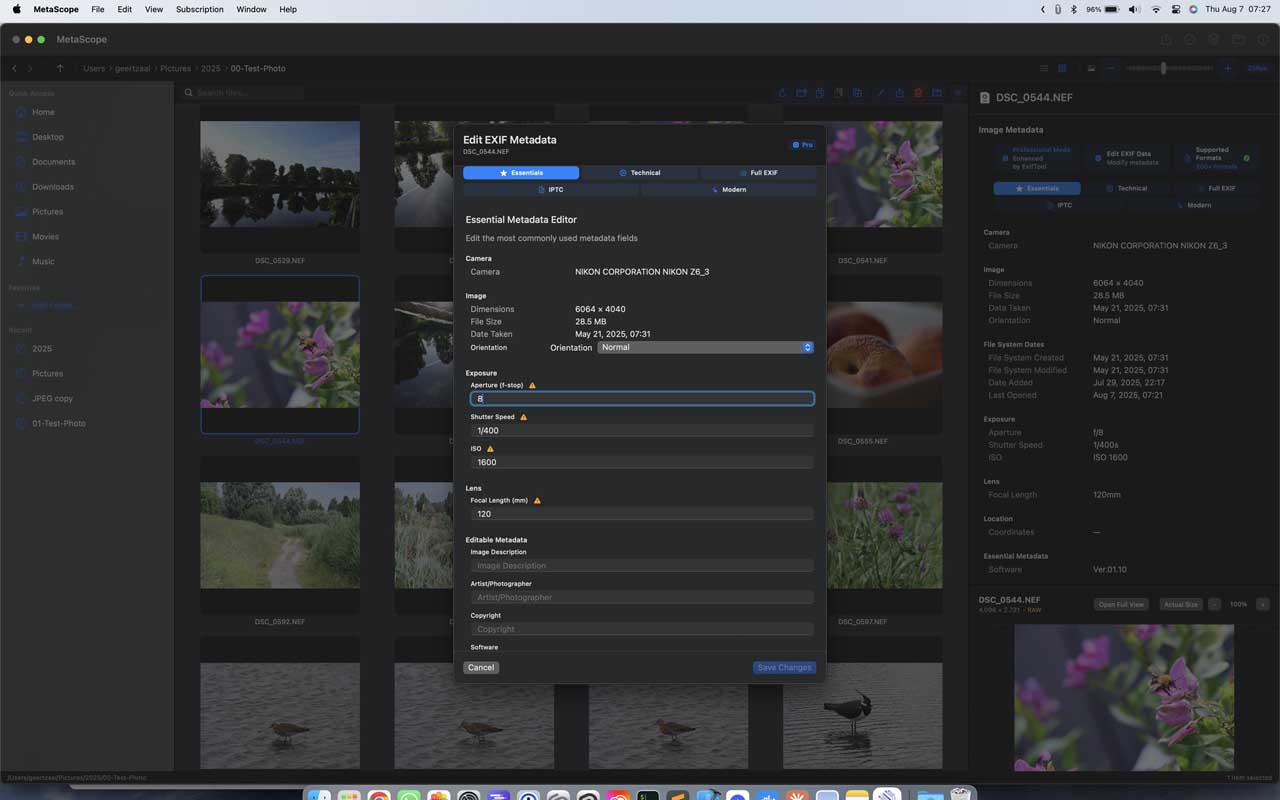The height and width of the screenshot is (800, 1280).
Task: Select Modern tab in edit dialog
Action: 729,190
